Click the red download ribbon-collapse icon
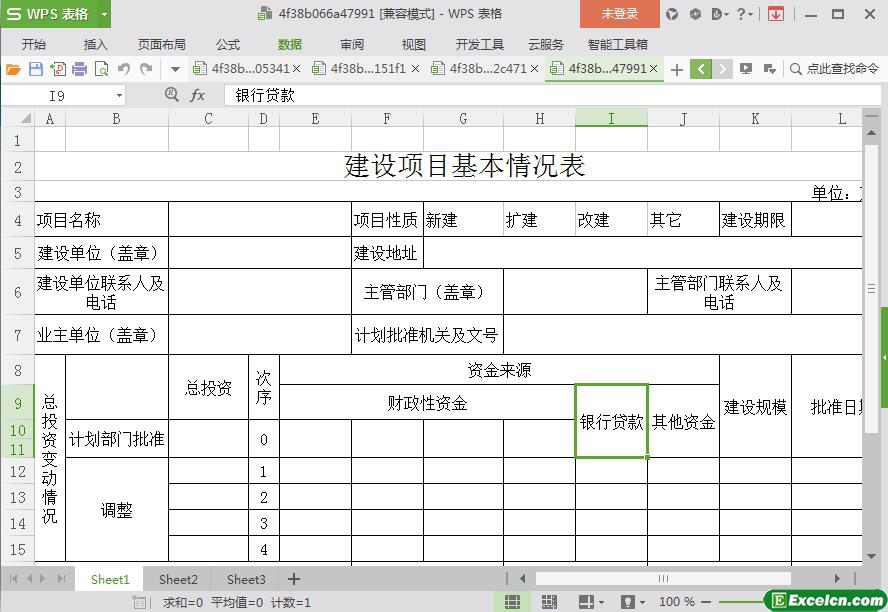Screen dimensions: 888x612 point(775,14)
